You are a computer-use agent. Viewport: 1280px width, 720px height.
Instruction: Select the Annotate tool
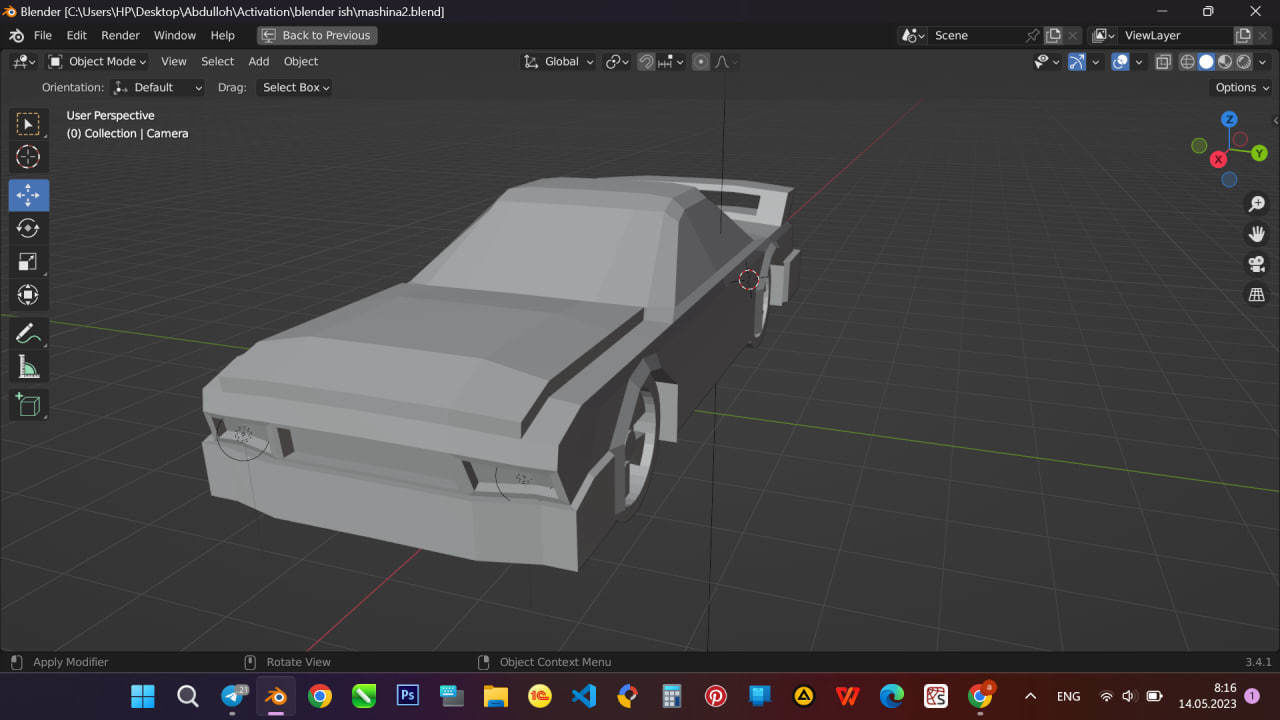click(x=28, y=333)
